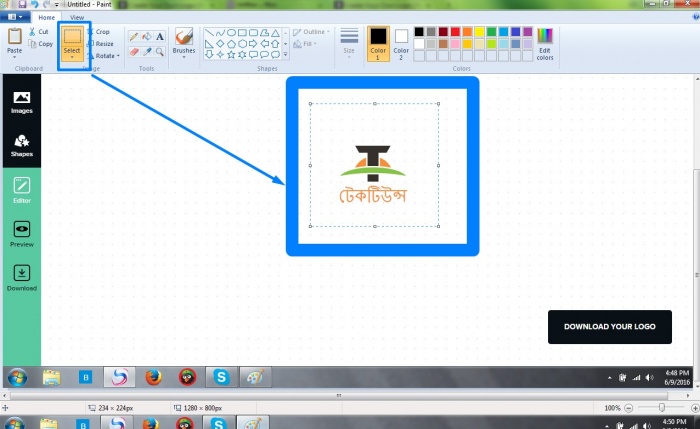
Task: Select the Eraser tool
Action: (x=133, y=52)
